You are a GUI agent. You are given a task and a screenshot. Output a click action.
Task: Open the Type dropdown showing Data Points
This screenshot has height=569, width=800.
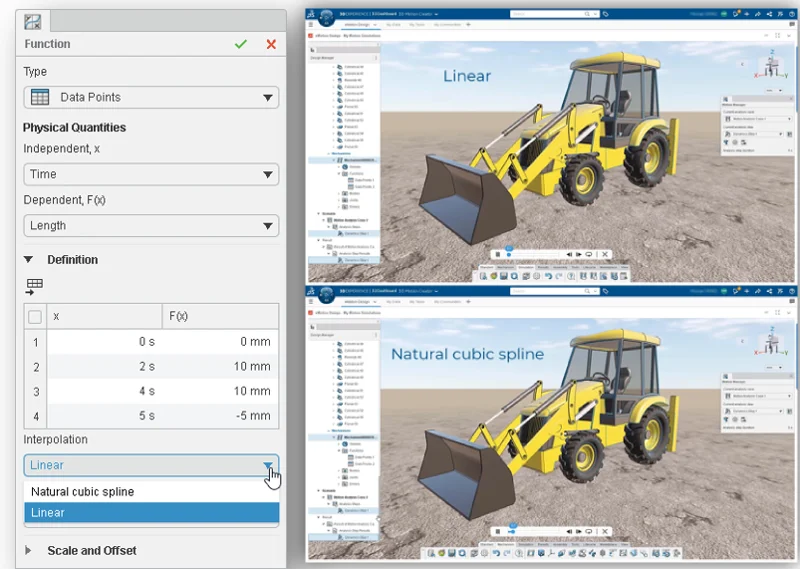tap(151, 97)
